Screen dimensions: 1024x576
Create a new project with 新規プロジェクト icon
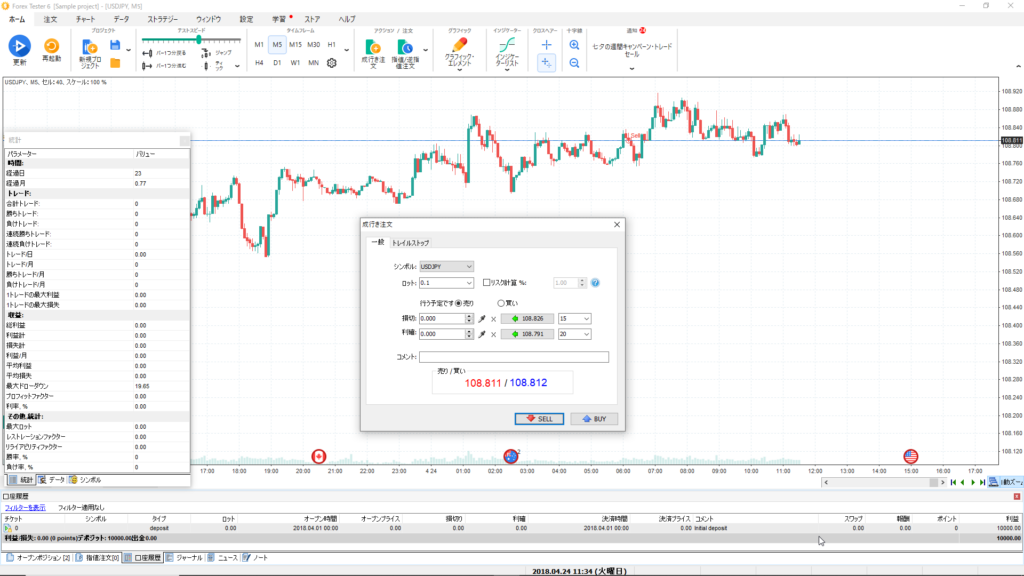click(x=89, y=47)
